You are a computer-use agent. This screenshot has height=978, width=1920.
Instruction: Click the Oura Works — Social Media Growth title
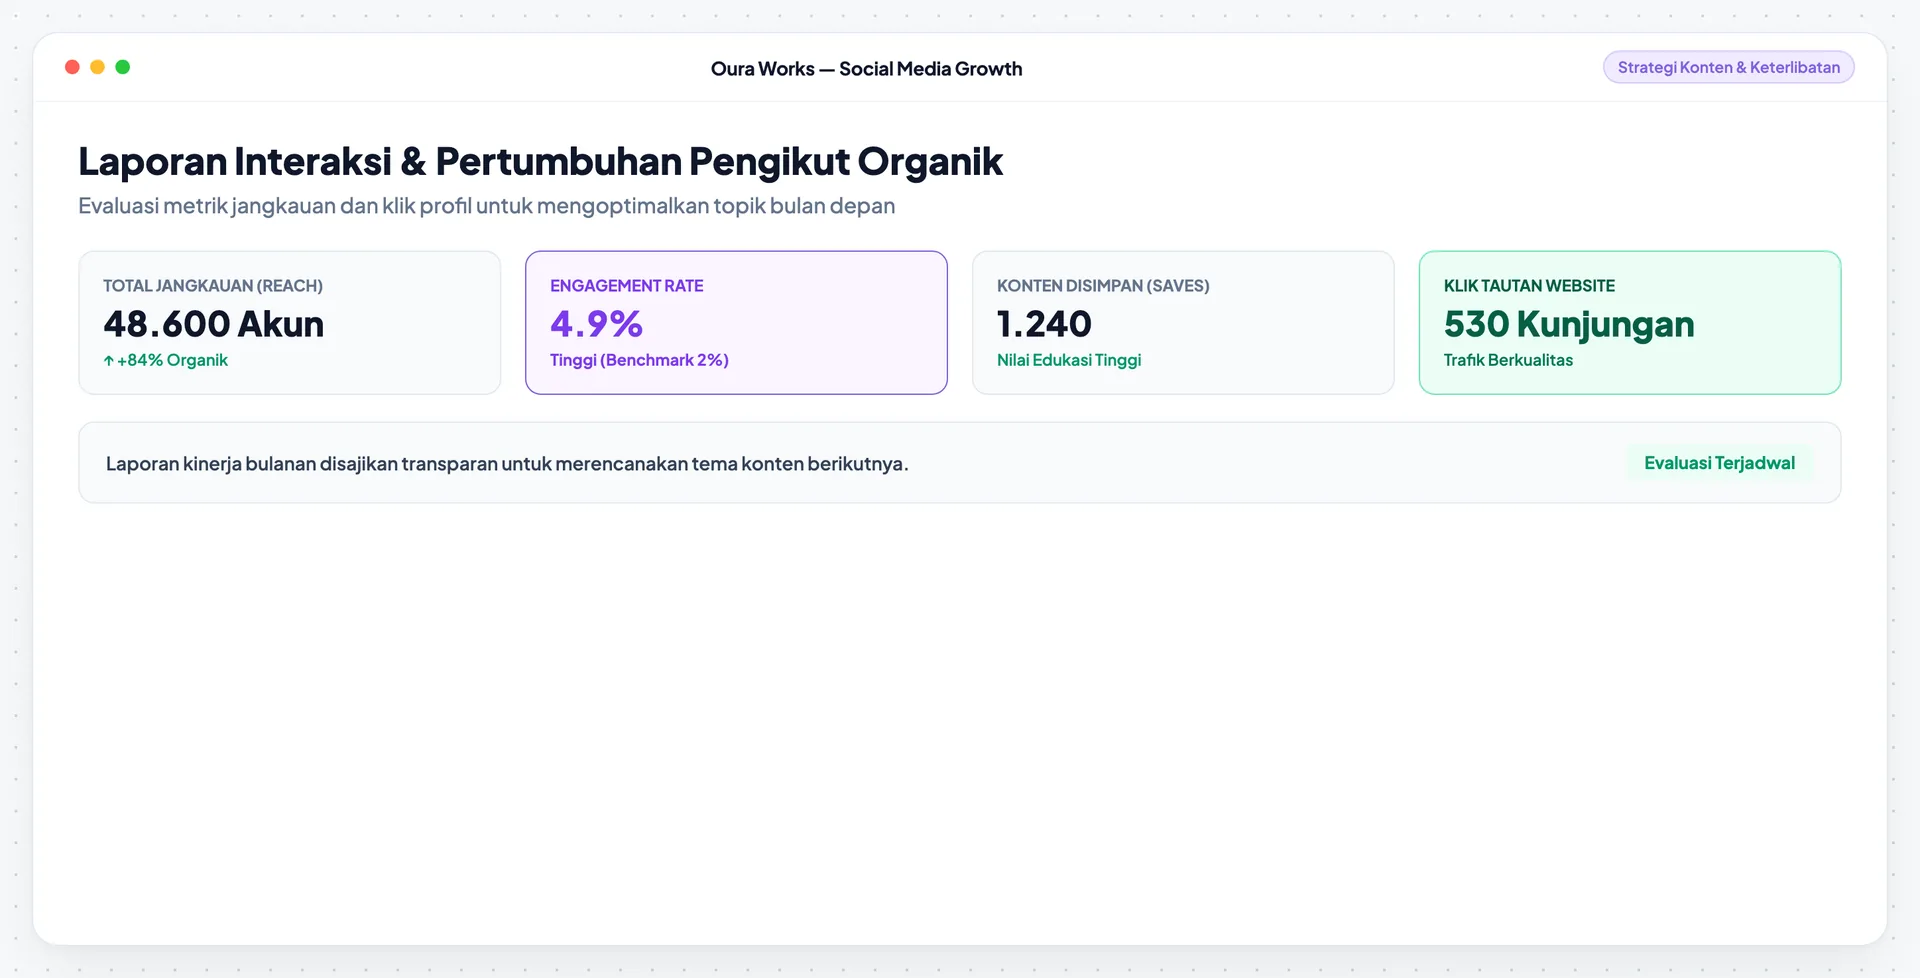pos(866,69)
